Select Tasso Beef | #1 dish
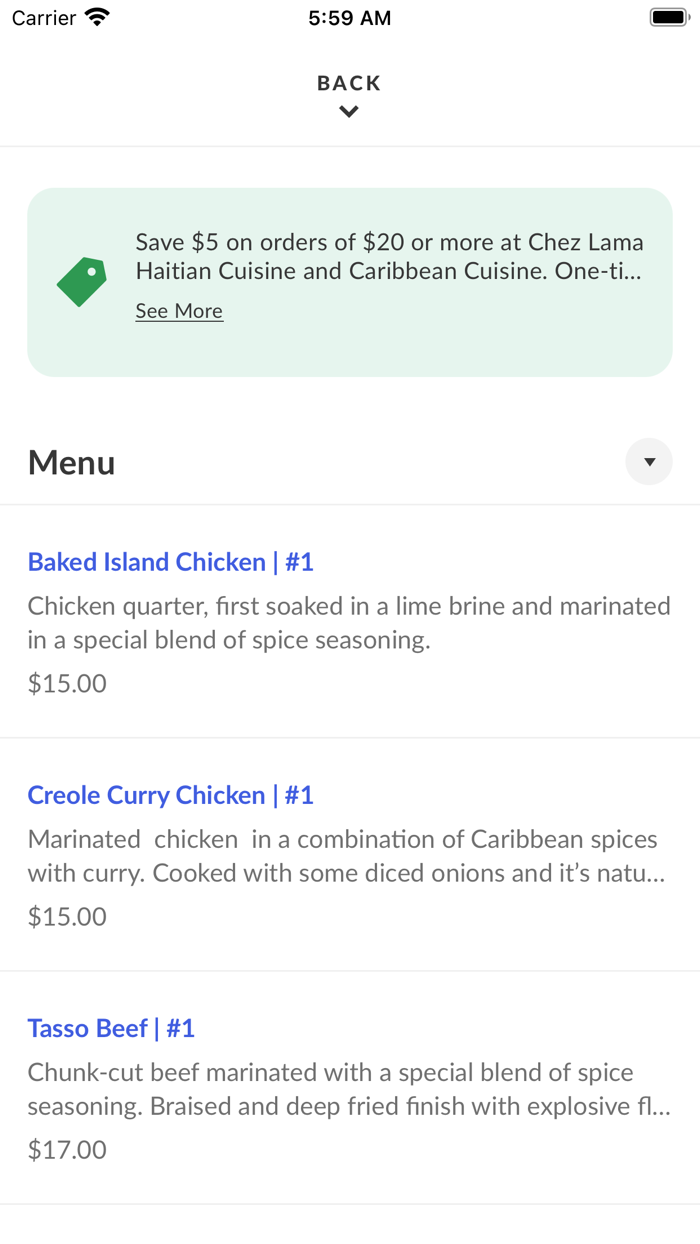 tap(111, 1027)
